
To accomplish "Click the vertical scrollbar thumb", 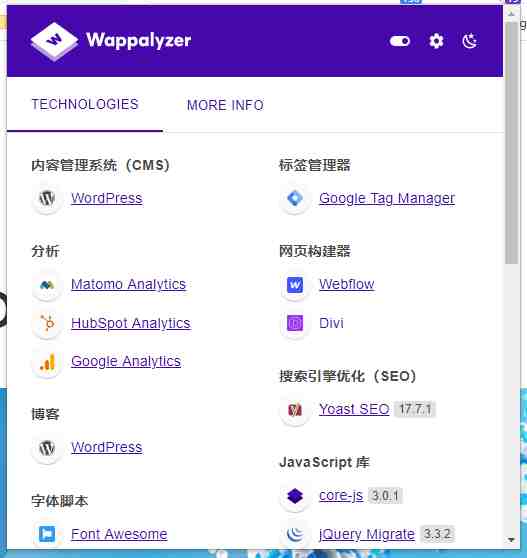I will tap(512, 142).
